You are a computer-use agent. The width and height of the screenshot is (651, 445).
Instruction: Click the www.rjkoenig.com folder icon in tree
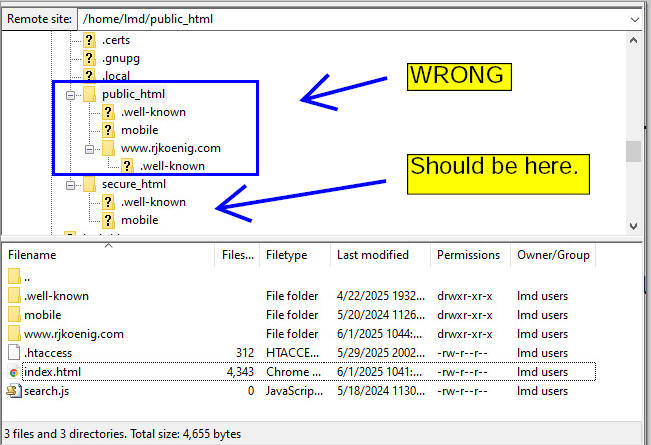pos(108,148)
